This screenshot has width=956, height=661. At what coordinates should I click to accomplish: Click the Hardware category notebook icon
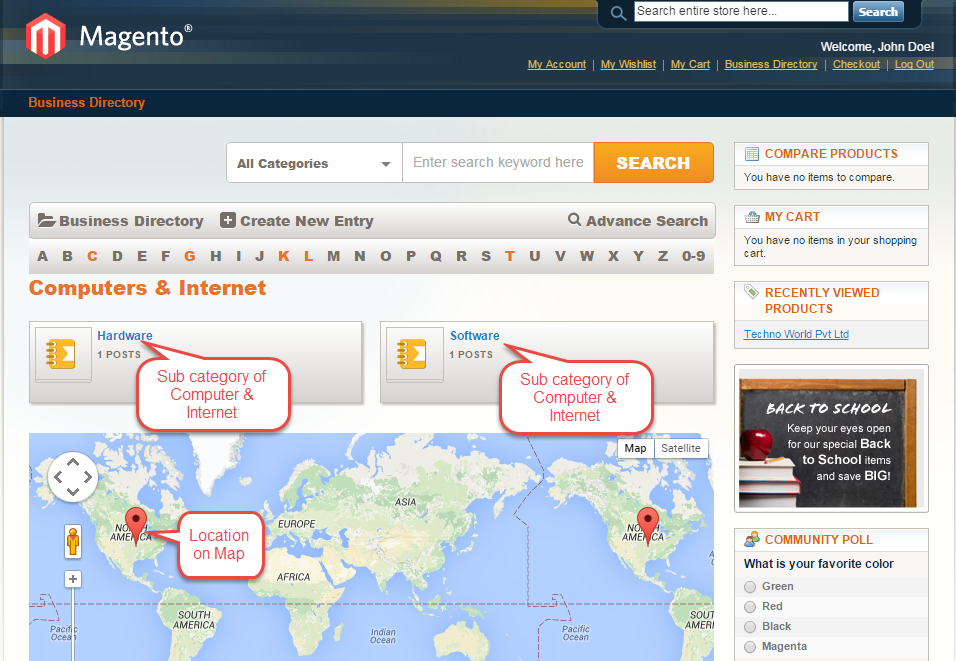(x=60, y=354)
